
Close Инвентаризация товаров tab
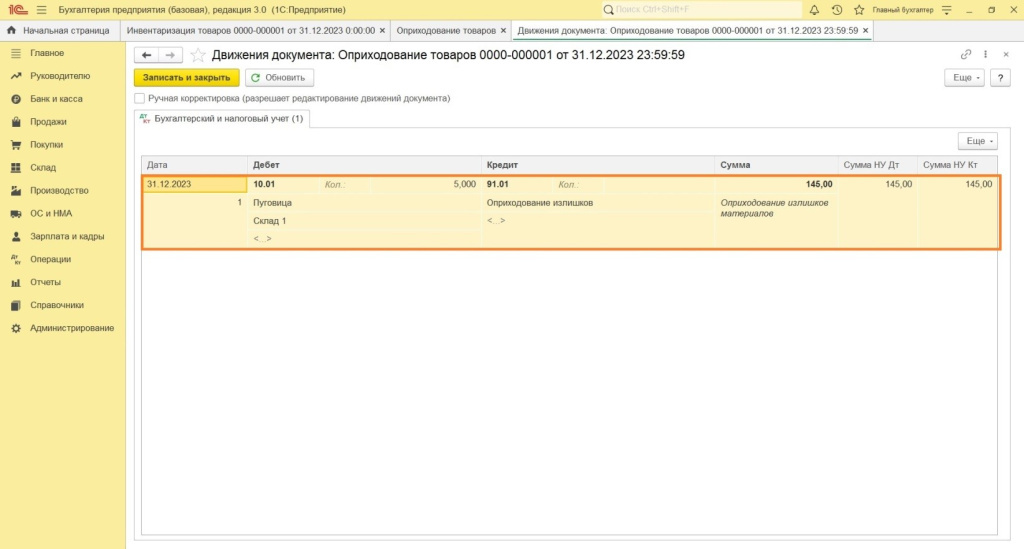383,31
